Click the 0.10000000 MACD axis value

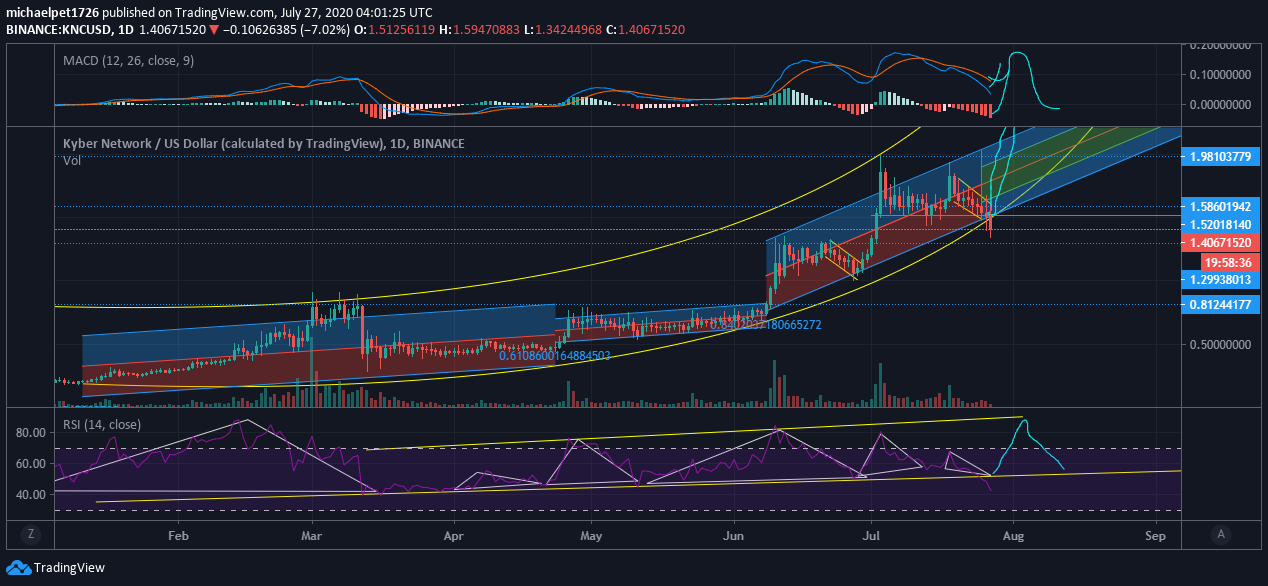click(x=1220, y=75)
